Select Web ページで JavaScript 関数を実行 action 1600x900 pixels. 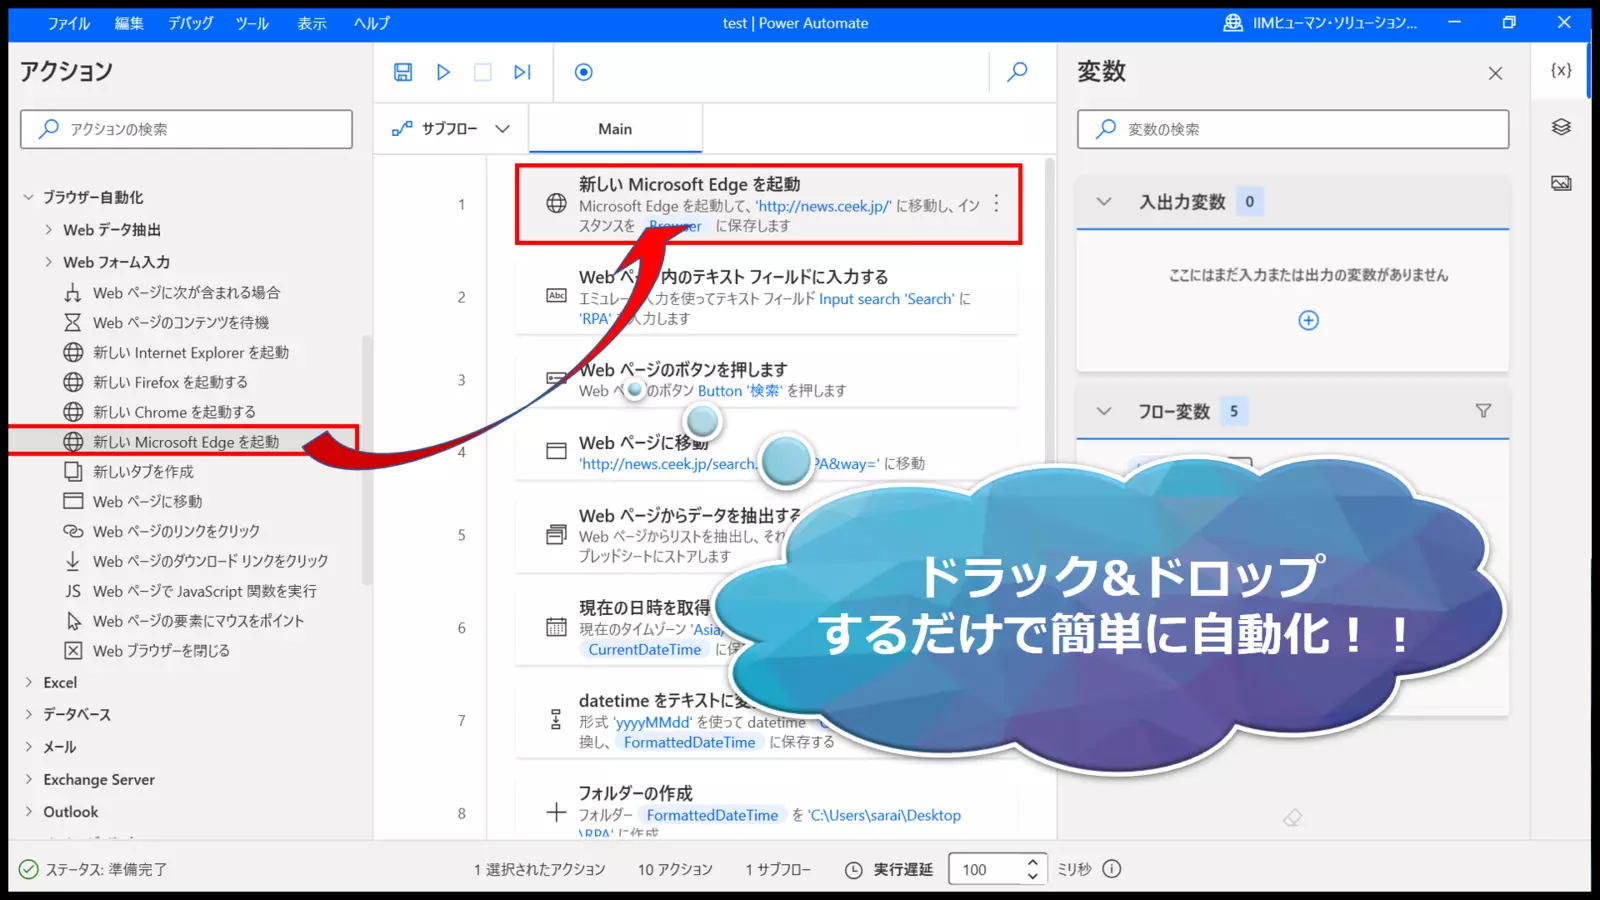click(x=205, y=591)
